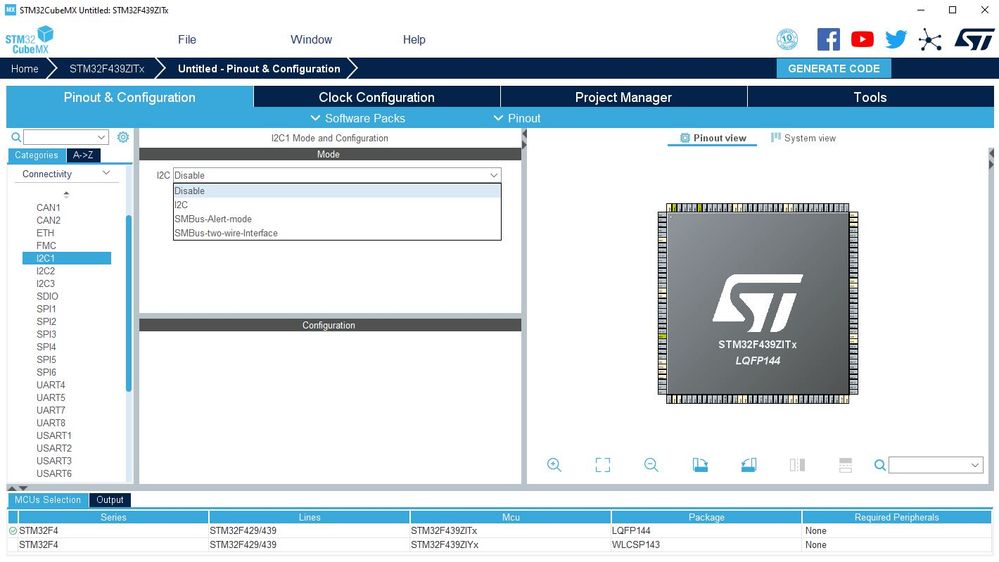999x562 pixels.
Task: Switch to Tools tab
Action: point(870,97)
